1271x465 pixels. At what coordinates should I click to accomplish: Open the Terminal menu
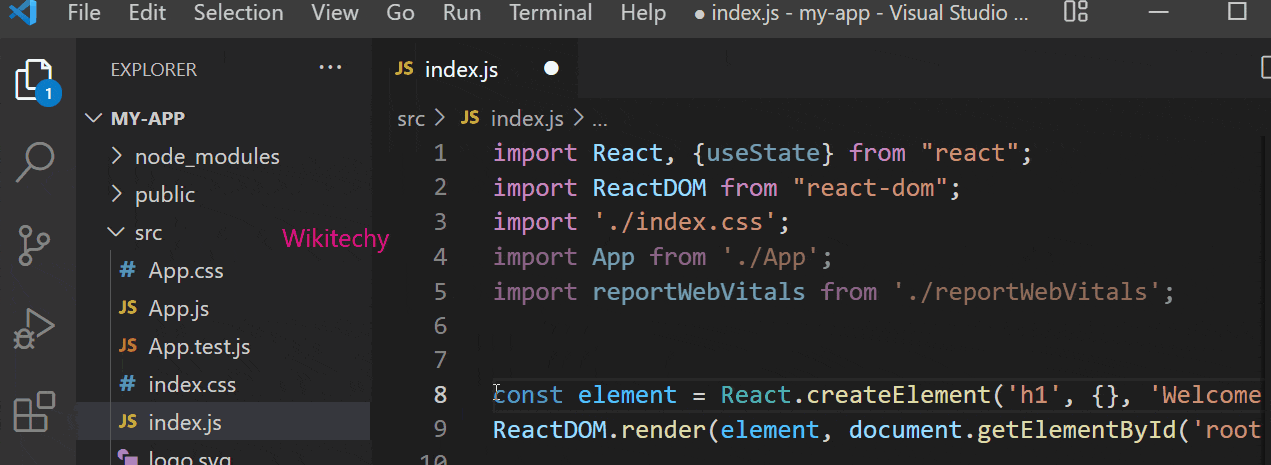tap(550, 13)
